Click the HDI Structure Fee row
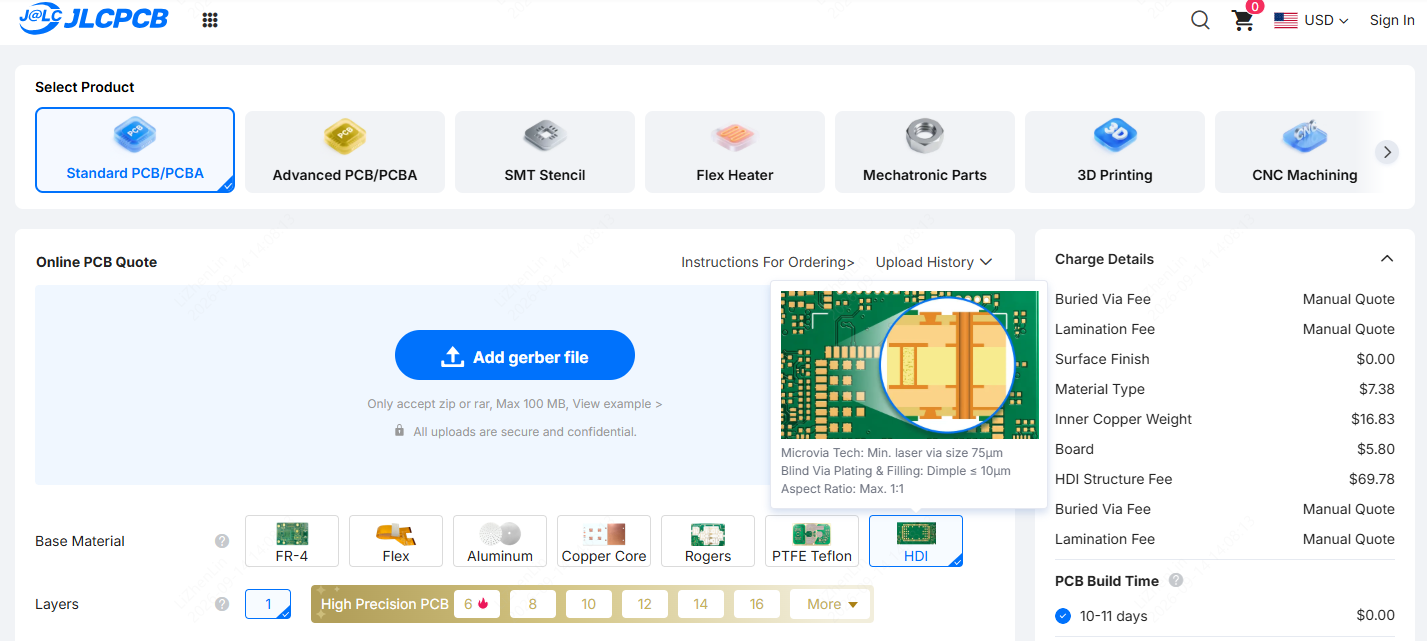 [1225, 479]
